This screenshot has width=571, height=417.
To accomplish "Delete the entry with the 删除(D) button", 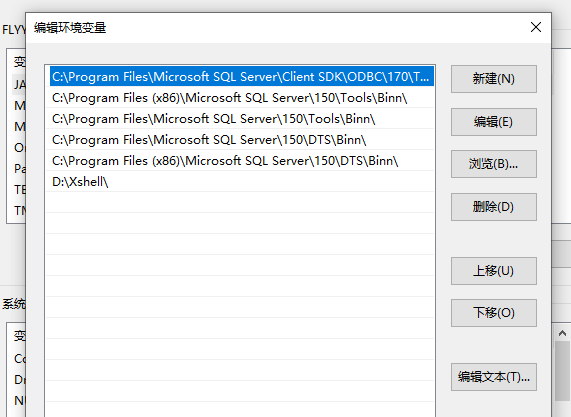I will (x=493, y=207).
